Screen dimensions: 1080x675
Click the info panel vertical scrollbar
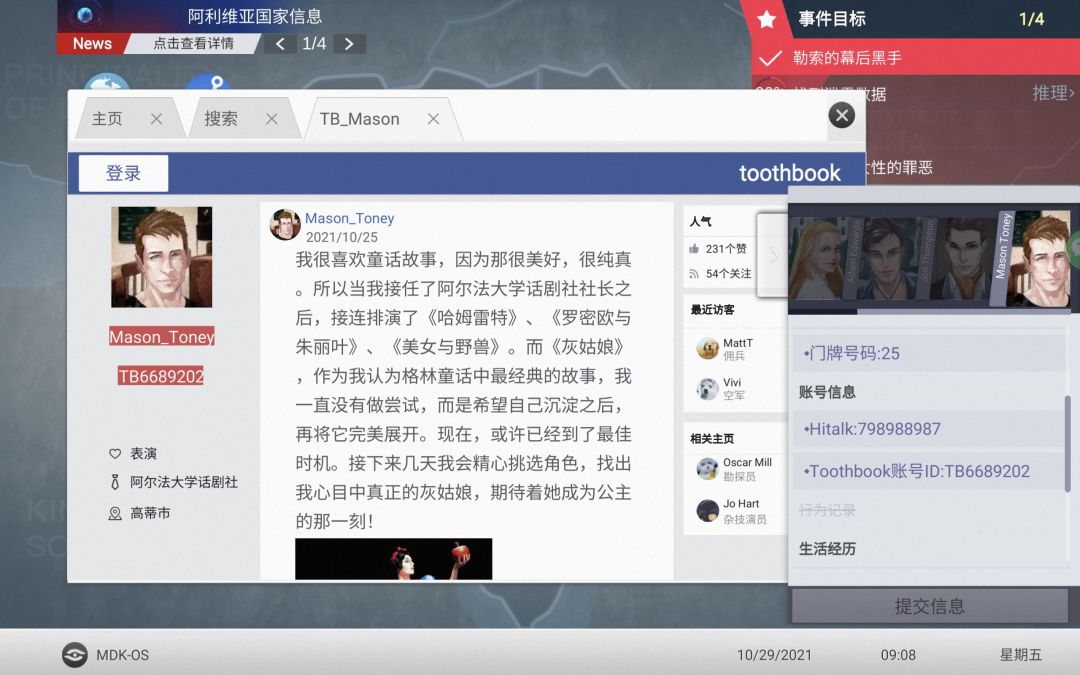pyautogui.click(x=1068, y=444)
